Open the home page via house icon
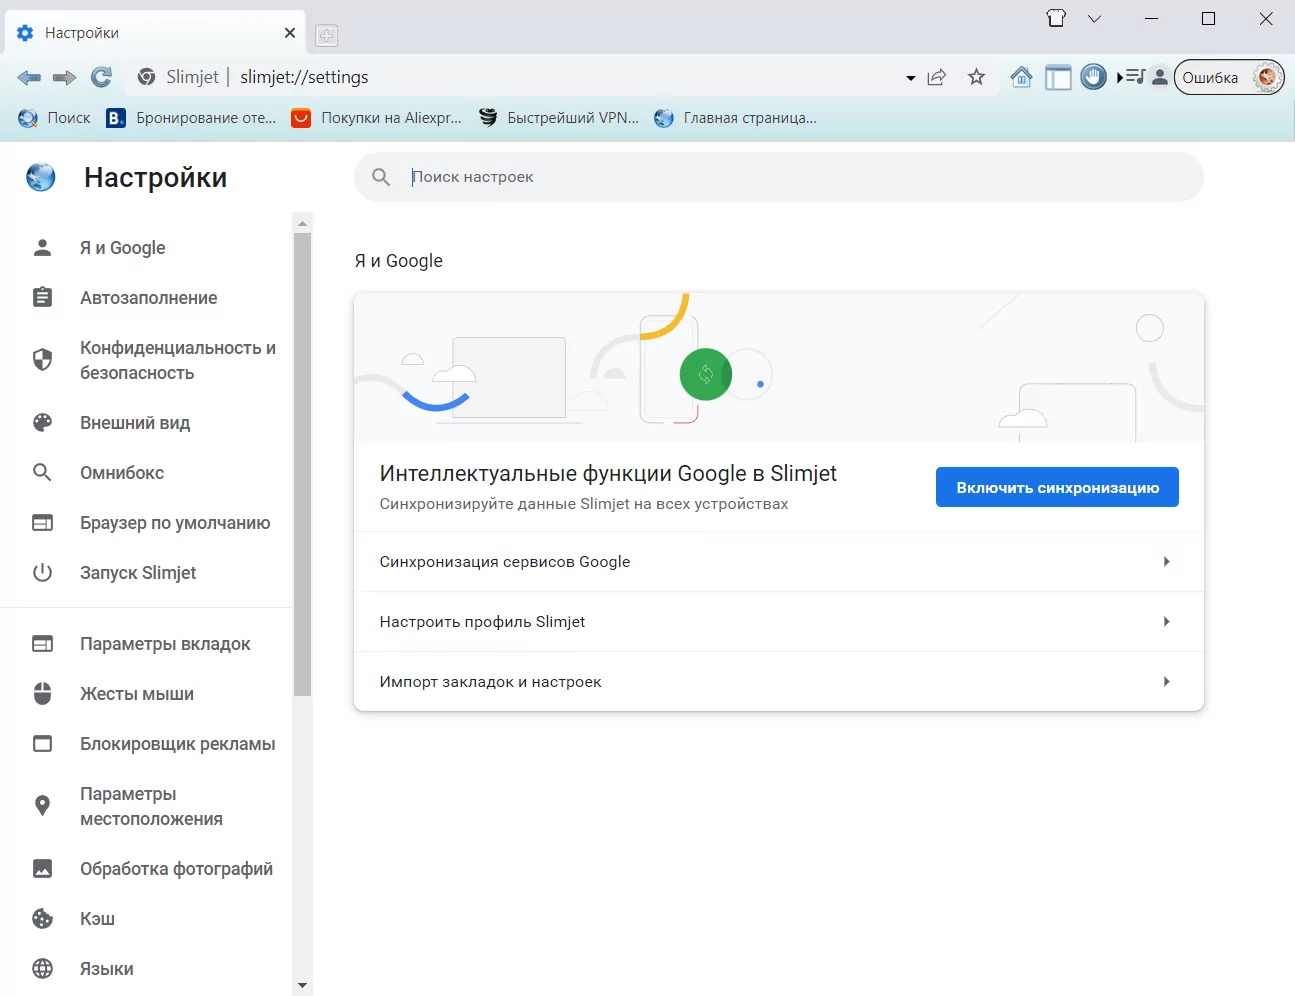The height and width of the screenshot is (996, 1295). point(1021,77)
